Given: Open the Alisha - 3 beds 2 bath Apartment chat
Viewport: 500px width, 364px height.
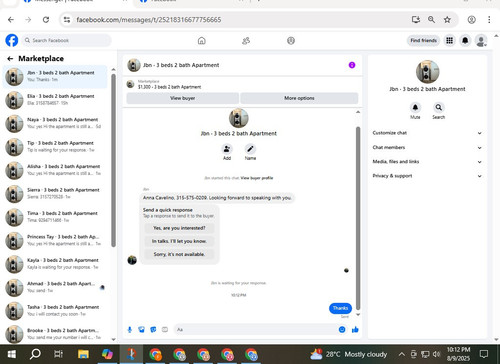Looking at the screenshot, I should (x=55, y=170).
